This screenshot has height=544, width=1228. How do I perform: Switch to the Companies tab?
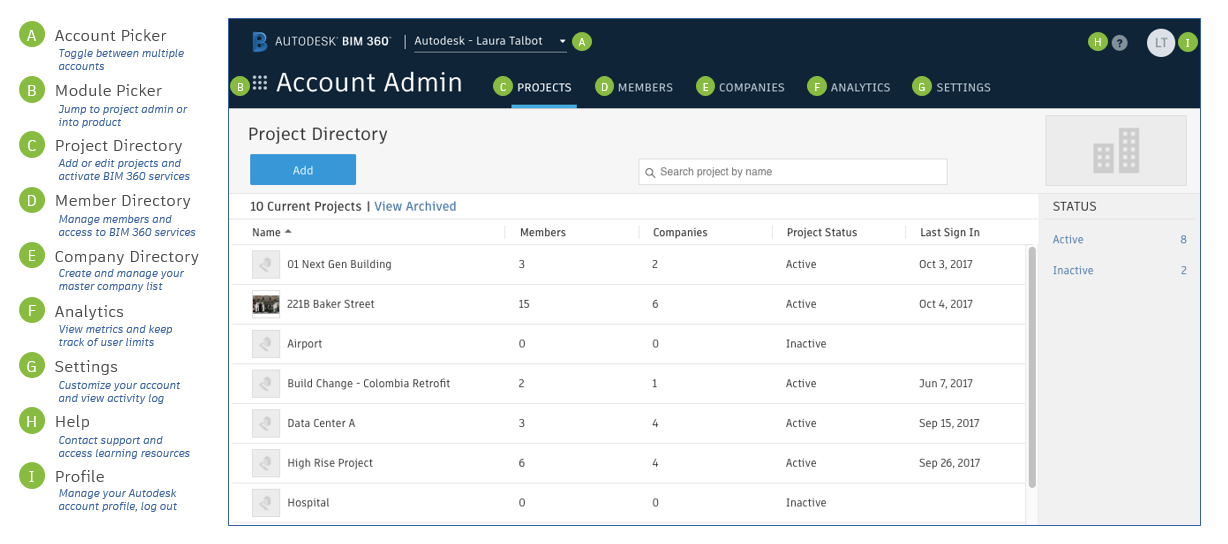coord(751,87)
